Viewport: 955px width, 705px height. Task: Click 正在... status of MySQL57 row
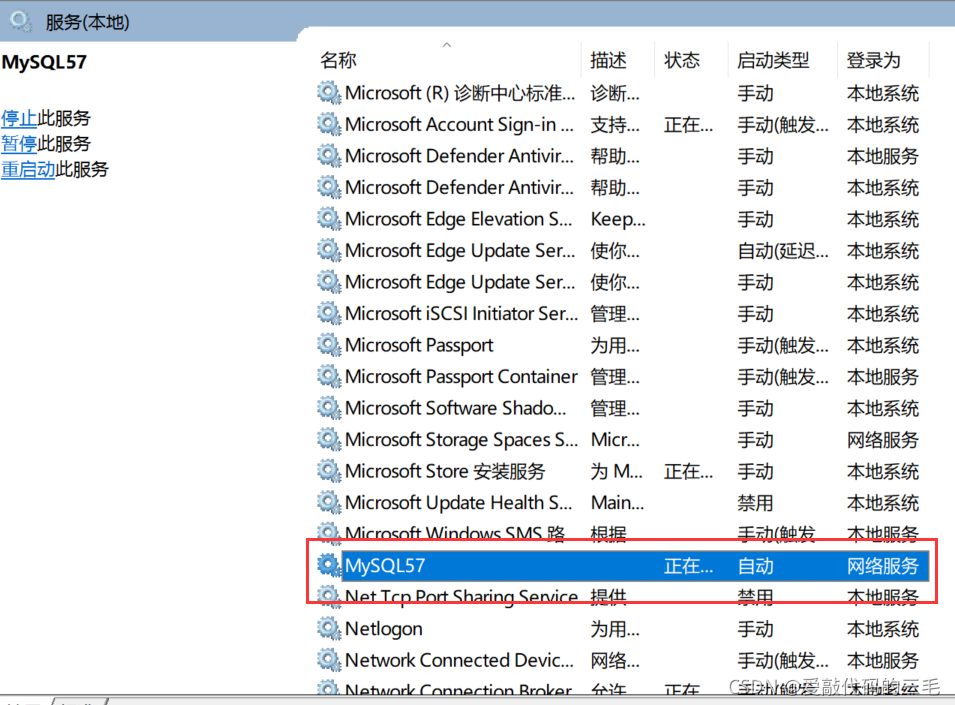tap(688, 566)
